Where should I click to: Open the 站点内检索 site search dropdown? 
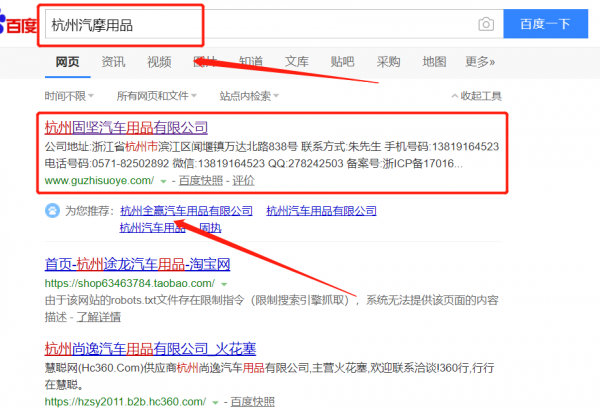249,97
